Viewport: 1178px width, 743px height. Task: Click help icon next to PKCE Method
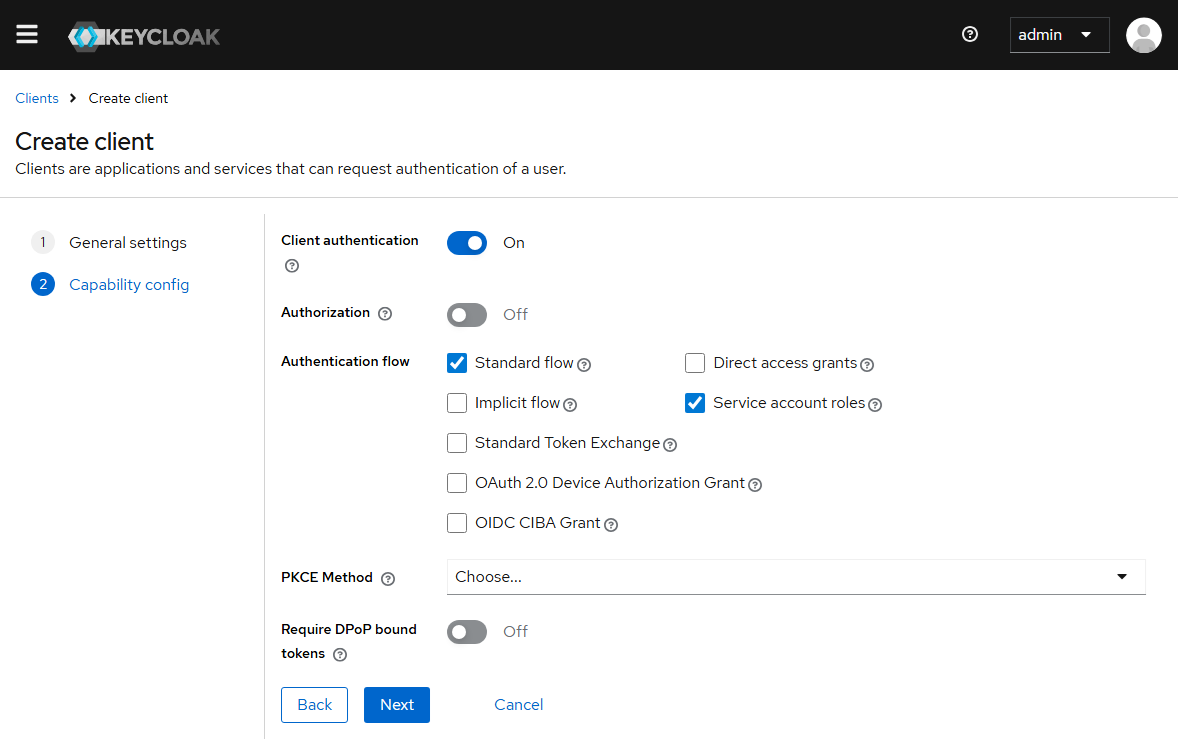tap(388, 579)
